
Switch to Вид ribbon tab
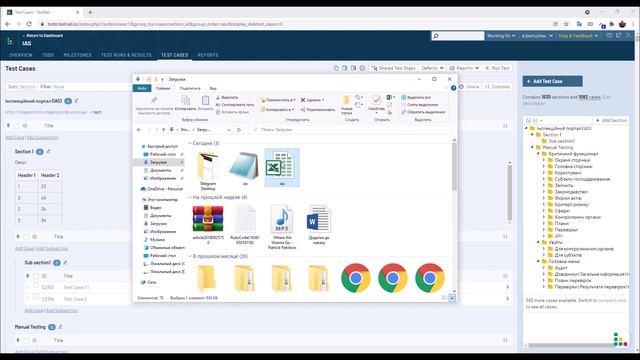pyautogui.click(x=213, y=88)
